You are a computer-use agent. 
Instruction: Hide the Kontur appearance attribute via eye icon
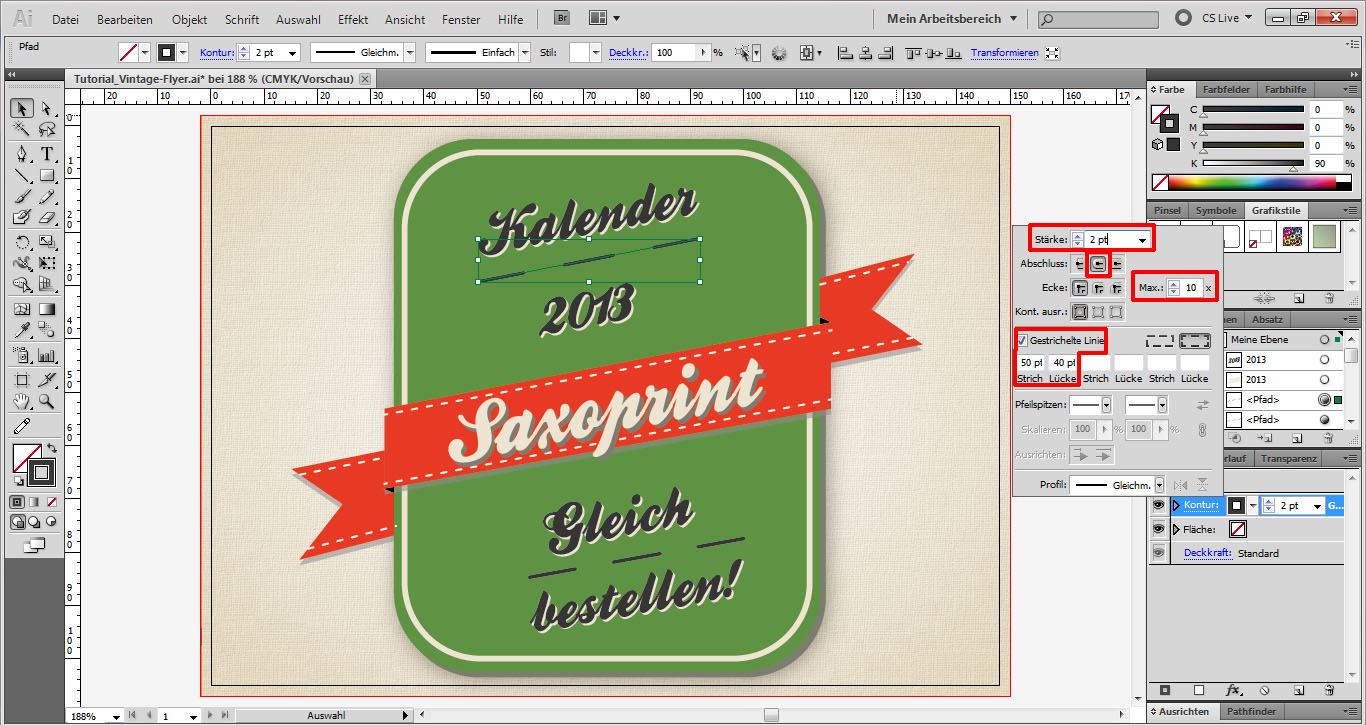(1158, 506)
